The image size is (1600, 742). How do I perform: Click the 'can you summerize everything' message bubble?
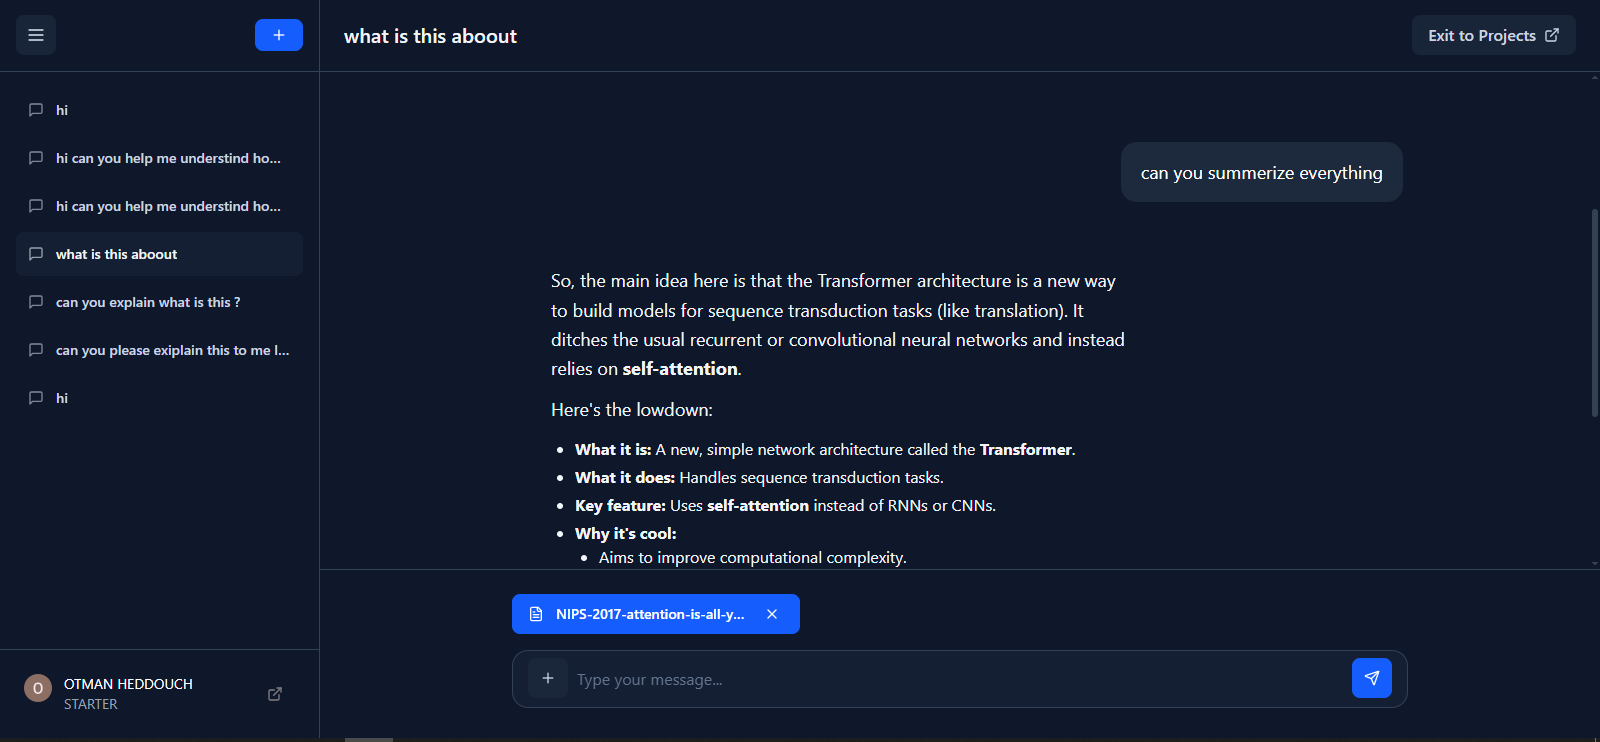coord(1261,172)
